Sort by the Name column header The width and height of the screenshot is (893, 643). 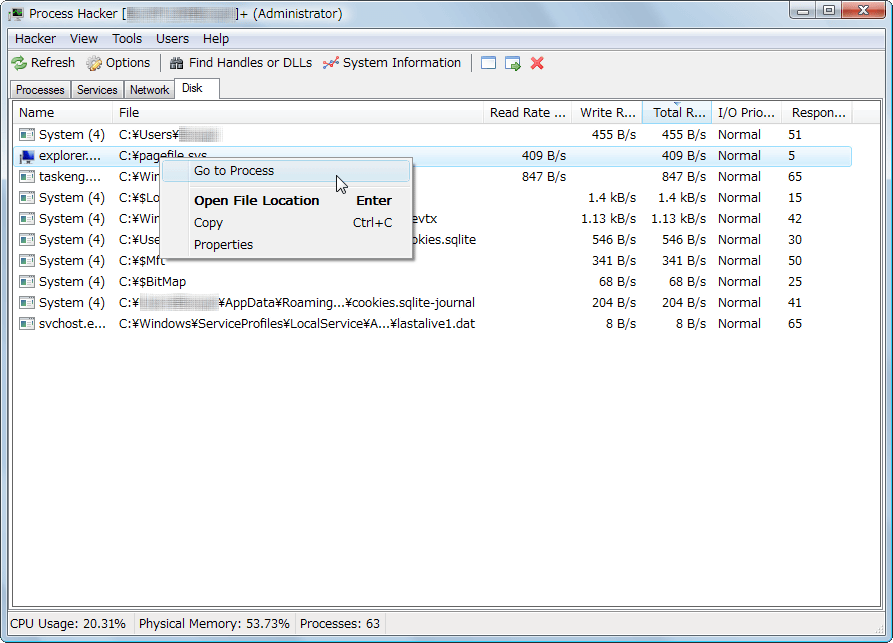click(x=63, y=113)
